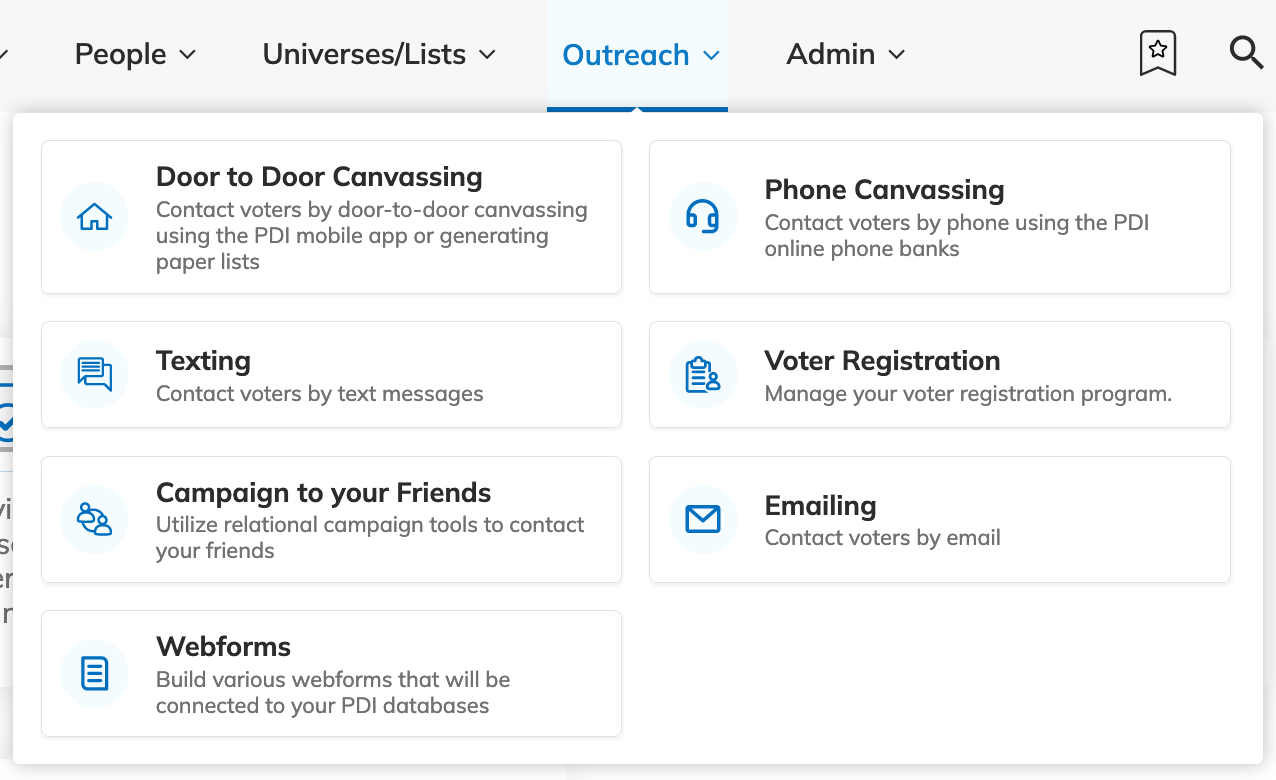
Task: Click the Voter Registration clipboard icon
Action: 703,374
